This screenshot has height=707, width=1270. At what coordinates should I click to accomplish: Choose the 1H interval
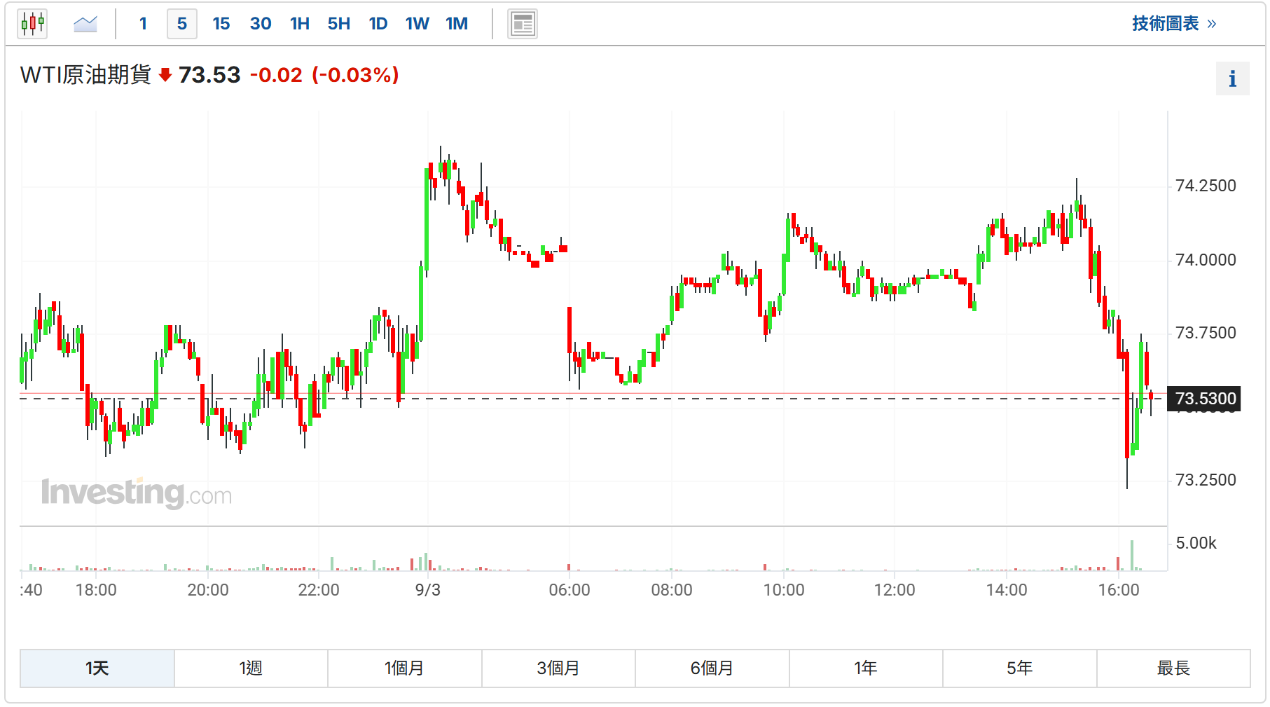pyautogui.click(x=299, y=23)
